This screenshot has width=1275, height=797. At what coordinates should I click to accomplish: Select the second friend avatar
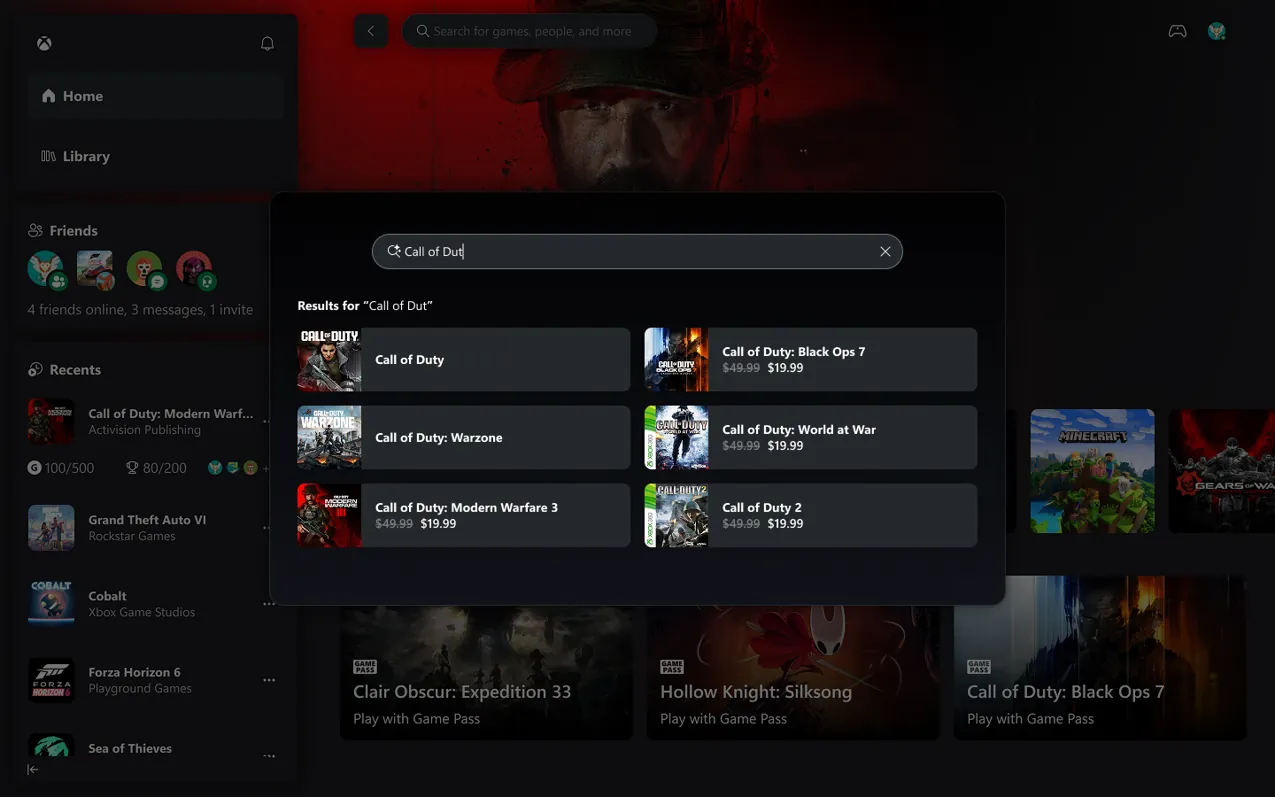coord(96,269)
